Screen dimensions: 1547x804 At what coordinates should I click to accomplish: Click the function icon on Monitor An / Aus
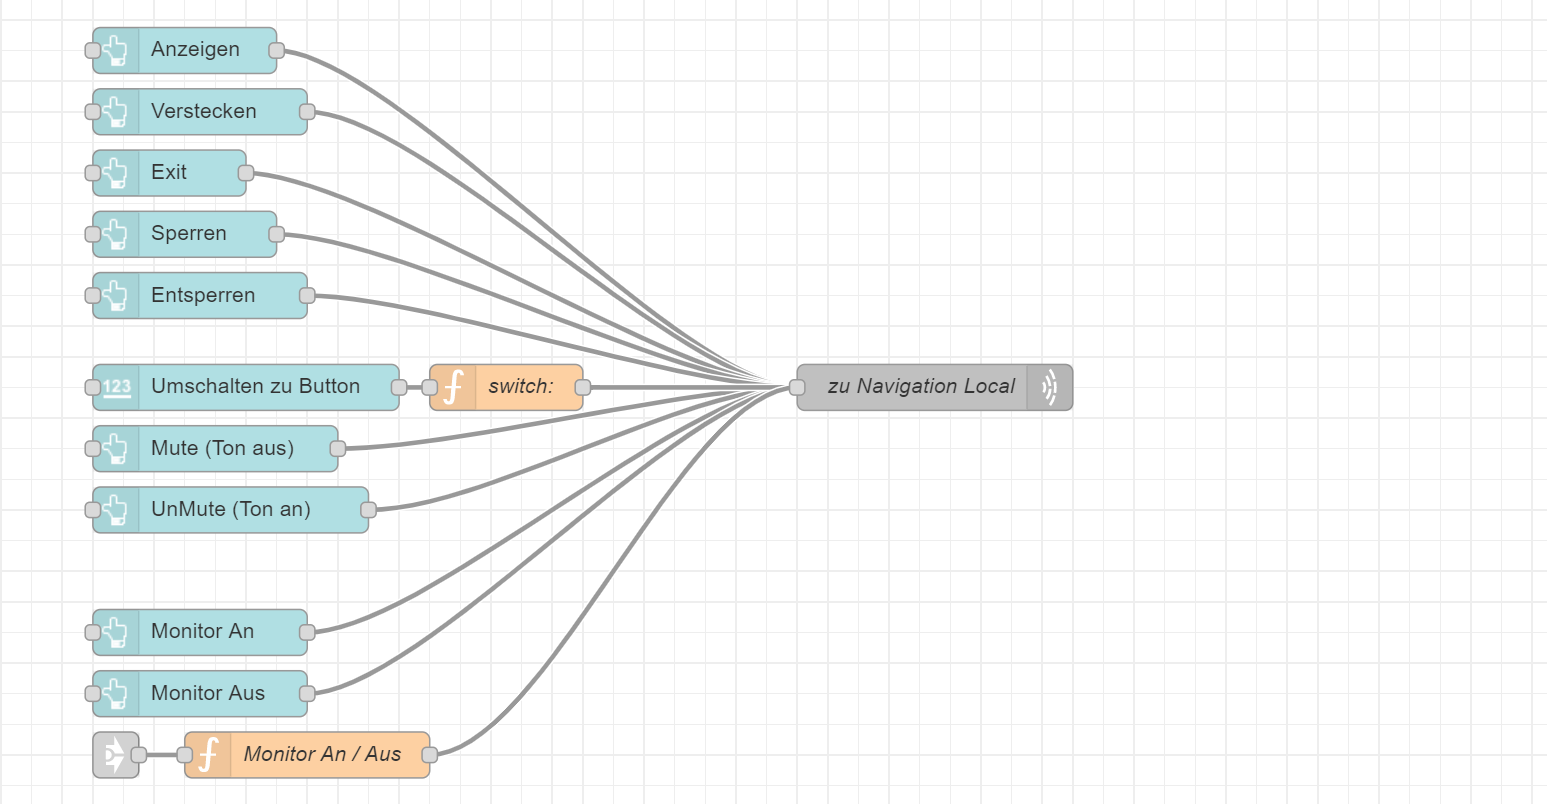208,755
